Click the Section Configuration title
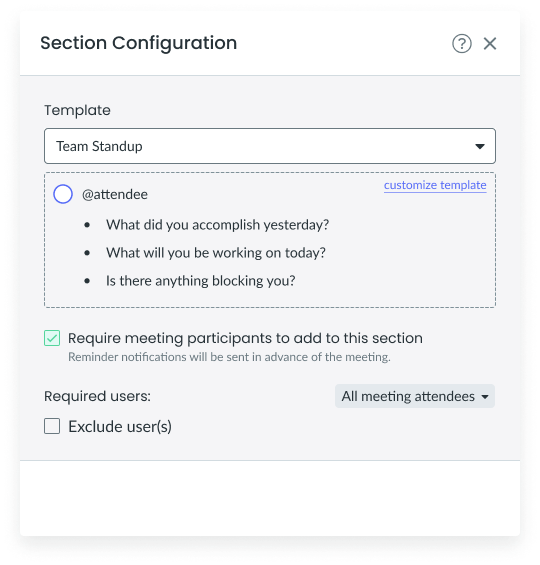This screenshot has width=540, height=565. point(139,43)
